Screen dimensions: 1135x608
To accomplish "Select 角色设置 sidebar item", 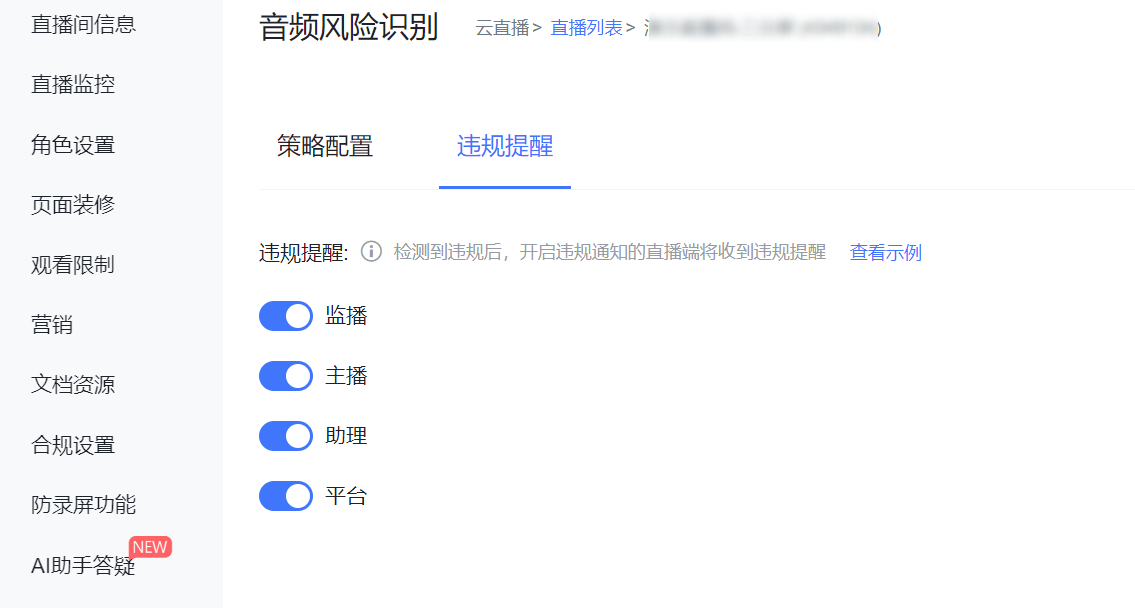I will 73,145.
